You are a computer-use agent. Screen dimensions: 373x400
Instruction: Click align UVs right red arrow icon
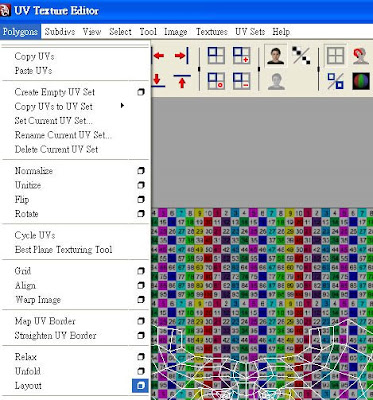point(182,55)
